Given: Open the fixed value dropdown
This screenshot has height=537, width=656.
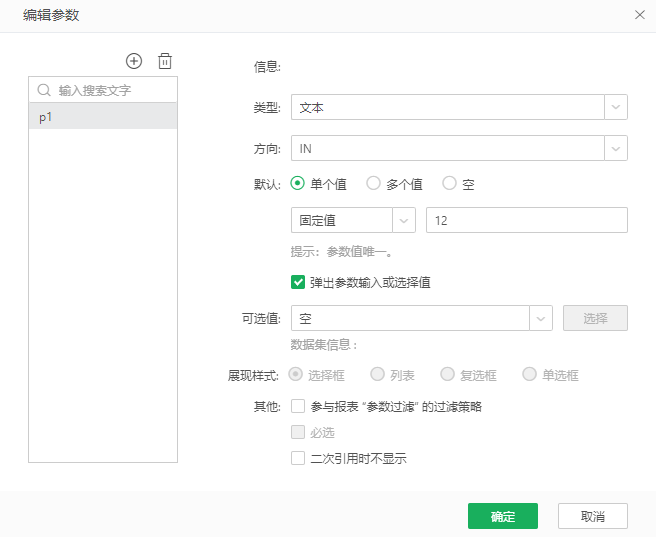Looking at the screenshot, I should pos(404,220).
